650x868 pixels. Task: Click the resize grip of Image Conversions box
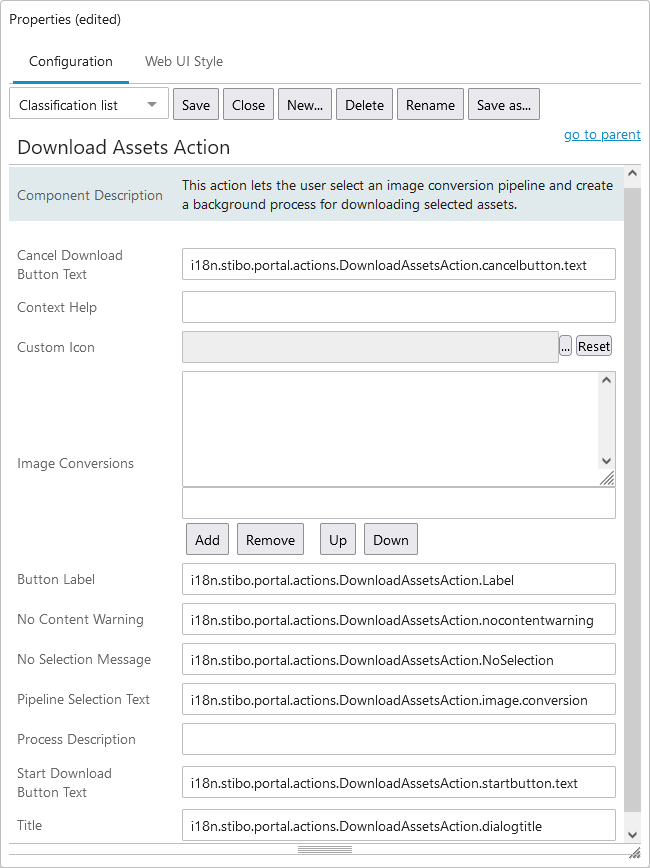(x=607, y=479)
